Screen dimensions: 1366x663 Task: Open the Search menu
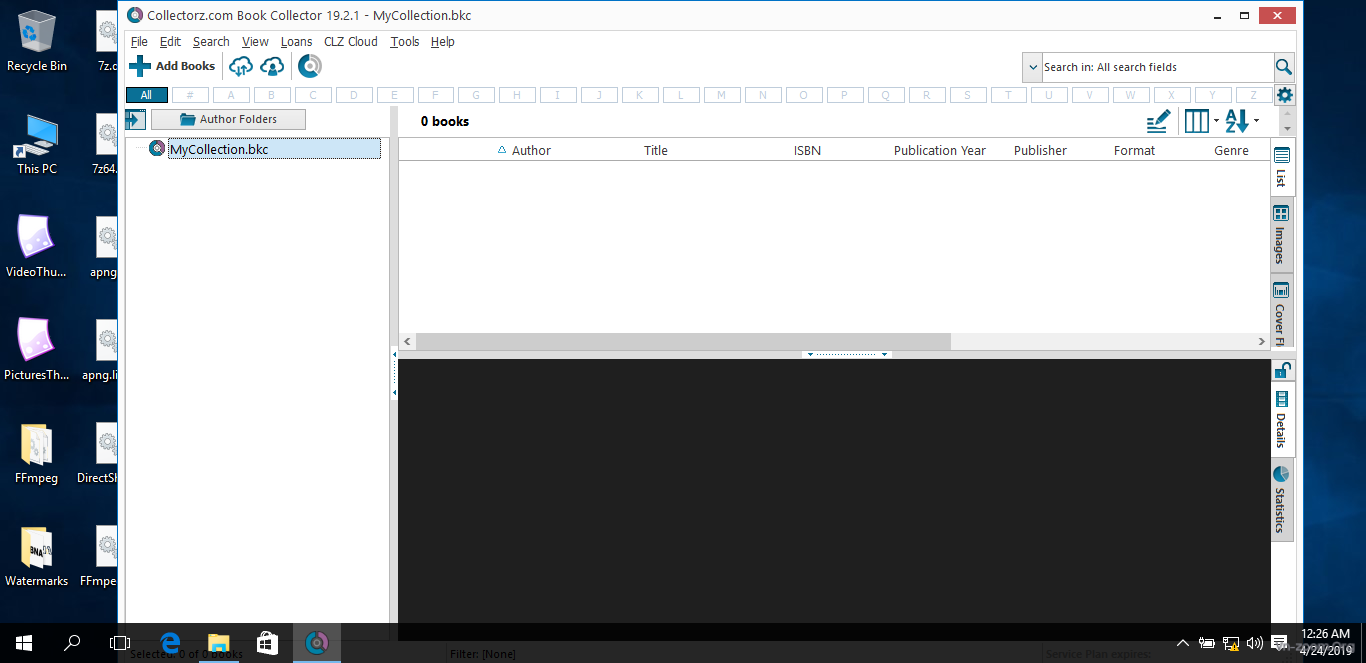[211, 42]
